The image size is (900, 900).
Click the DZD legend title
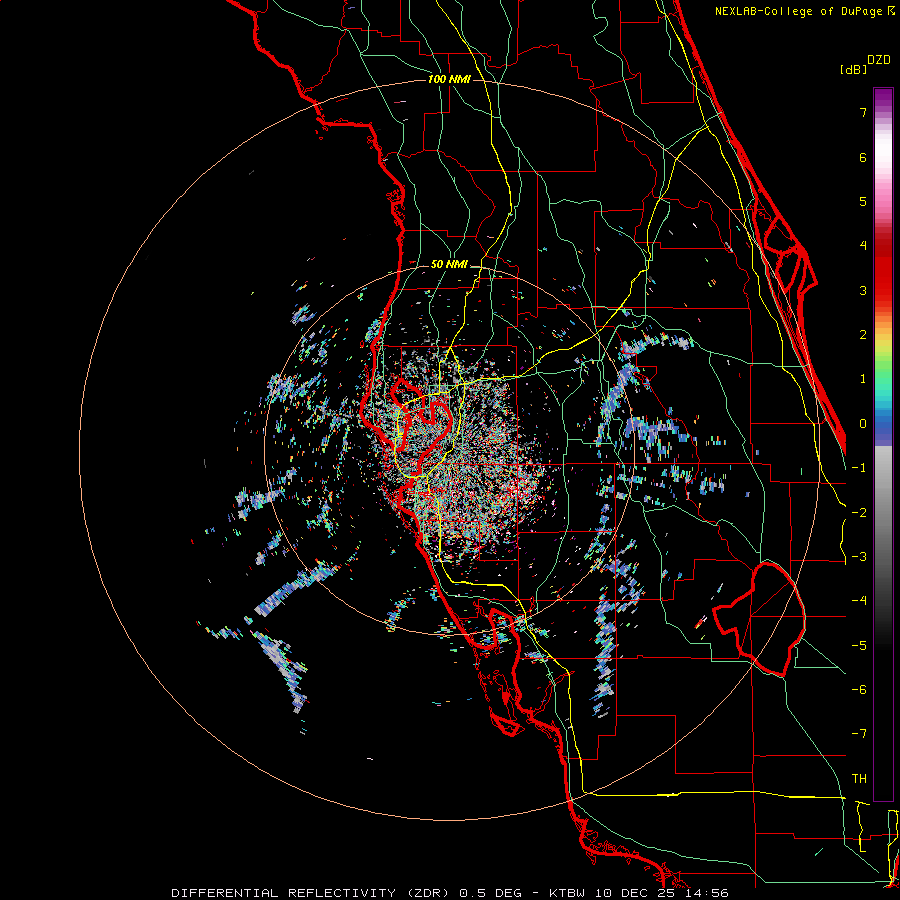[x=879, y=60]
